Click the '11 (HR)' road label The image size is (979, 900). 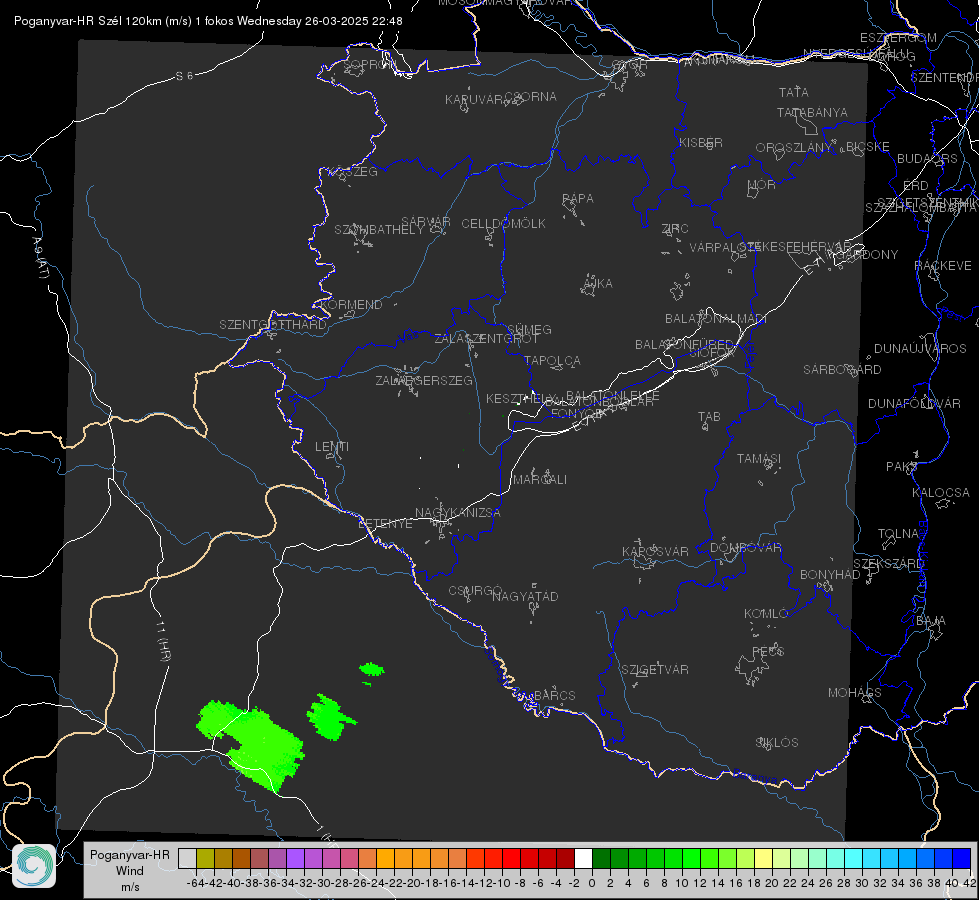point(162,640)
